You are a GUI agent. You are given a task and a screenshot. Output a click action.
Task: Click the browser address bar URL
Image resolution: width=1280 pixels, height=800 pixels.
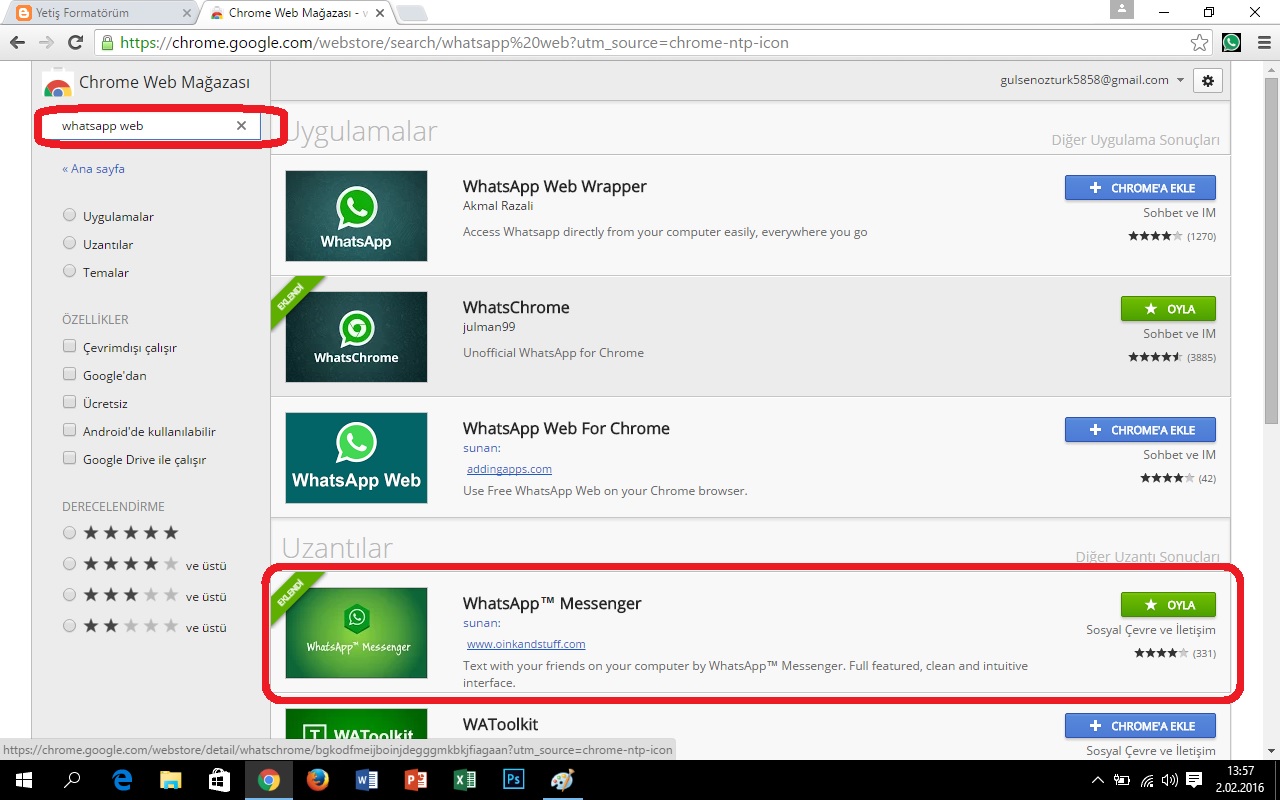pos(454,43)
